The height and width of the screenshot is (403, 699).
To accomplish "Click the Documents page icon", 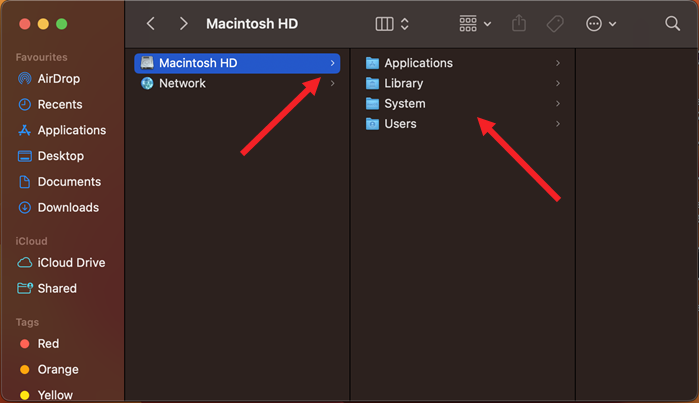I will pos(25,182).
